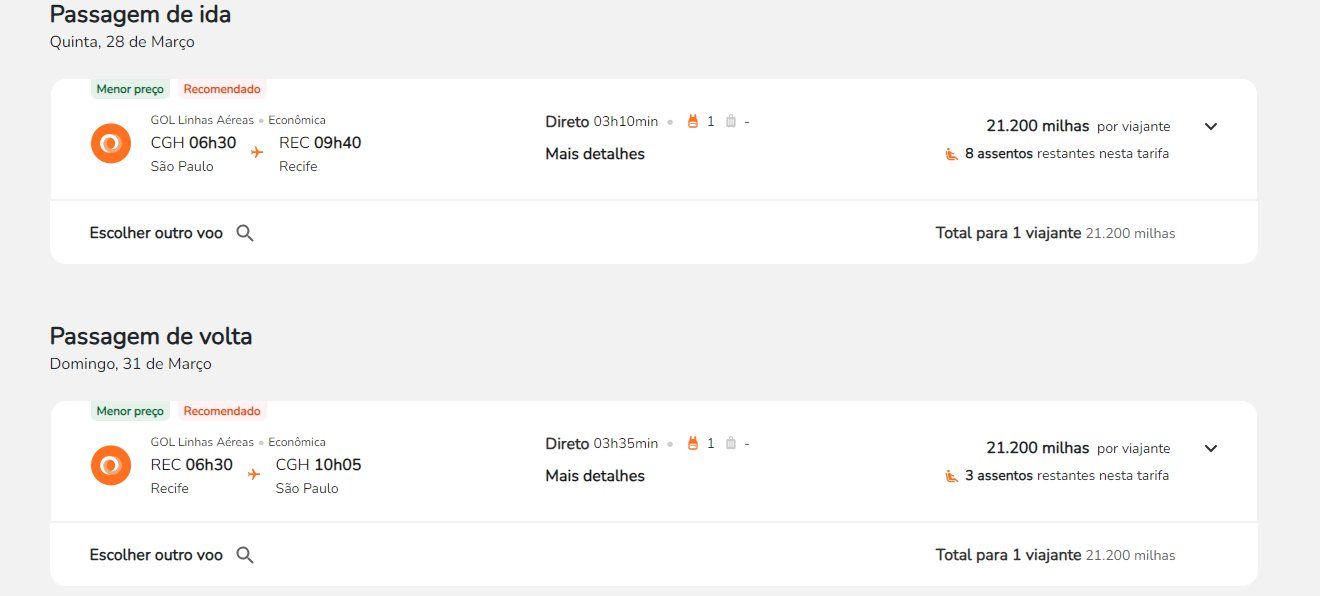
Task: Click the orange plane icon between REC and CGH
Action: click(254, 474)
